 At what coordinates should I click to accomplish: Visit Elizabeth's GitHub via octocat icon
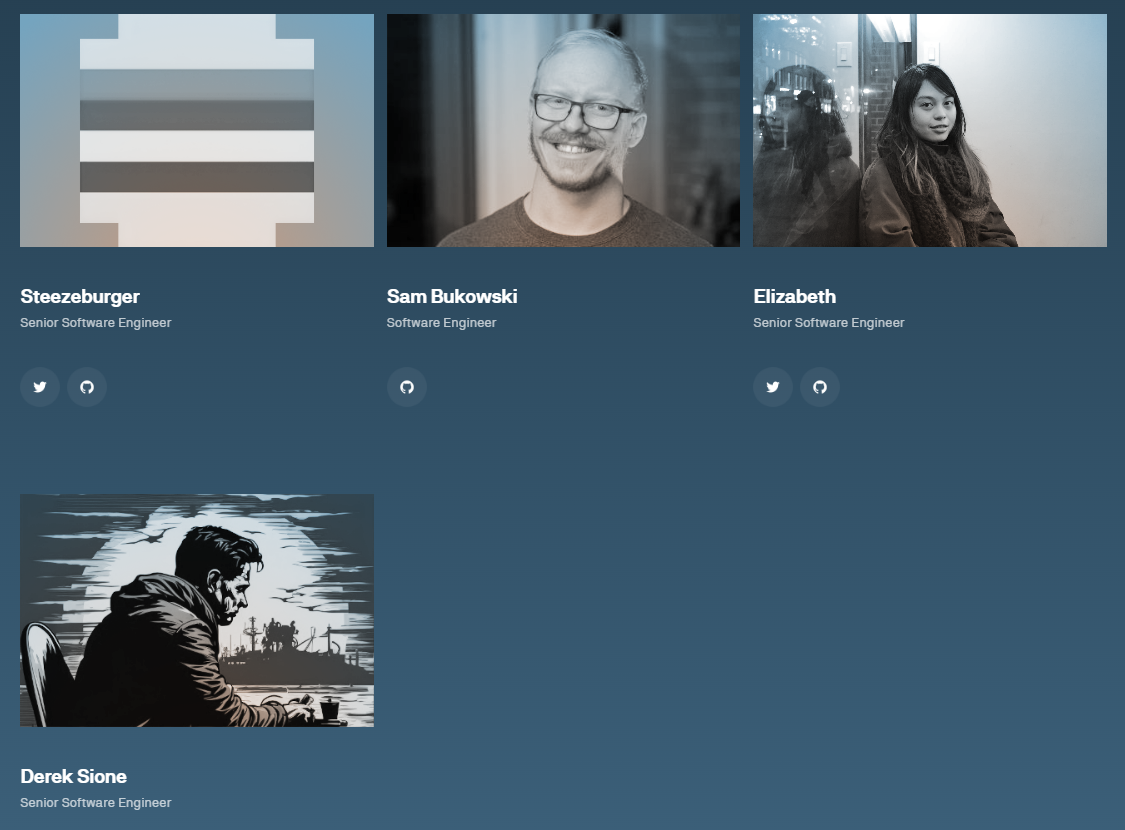[x=820, y=387]
